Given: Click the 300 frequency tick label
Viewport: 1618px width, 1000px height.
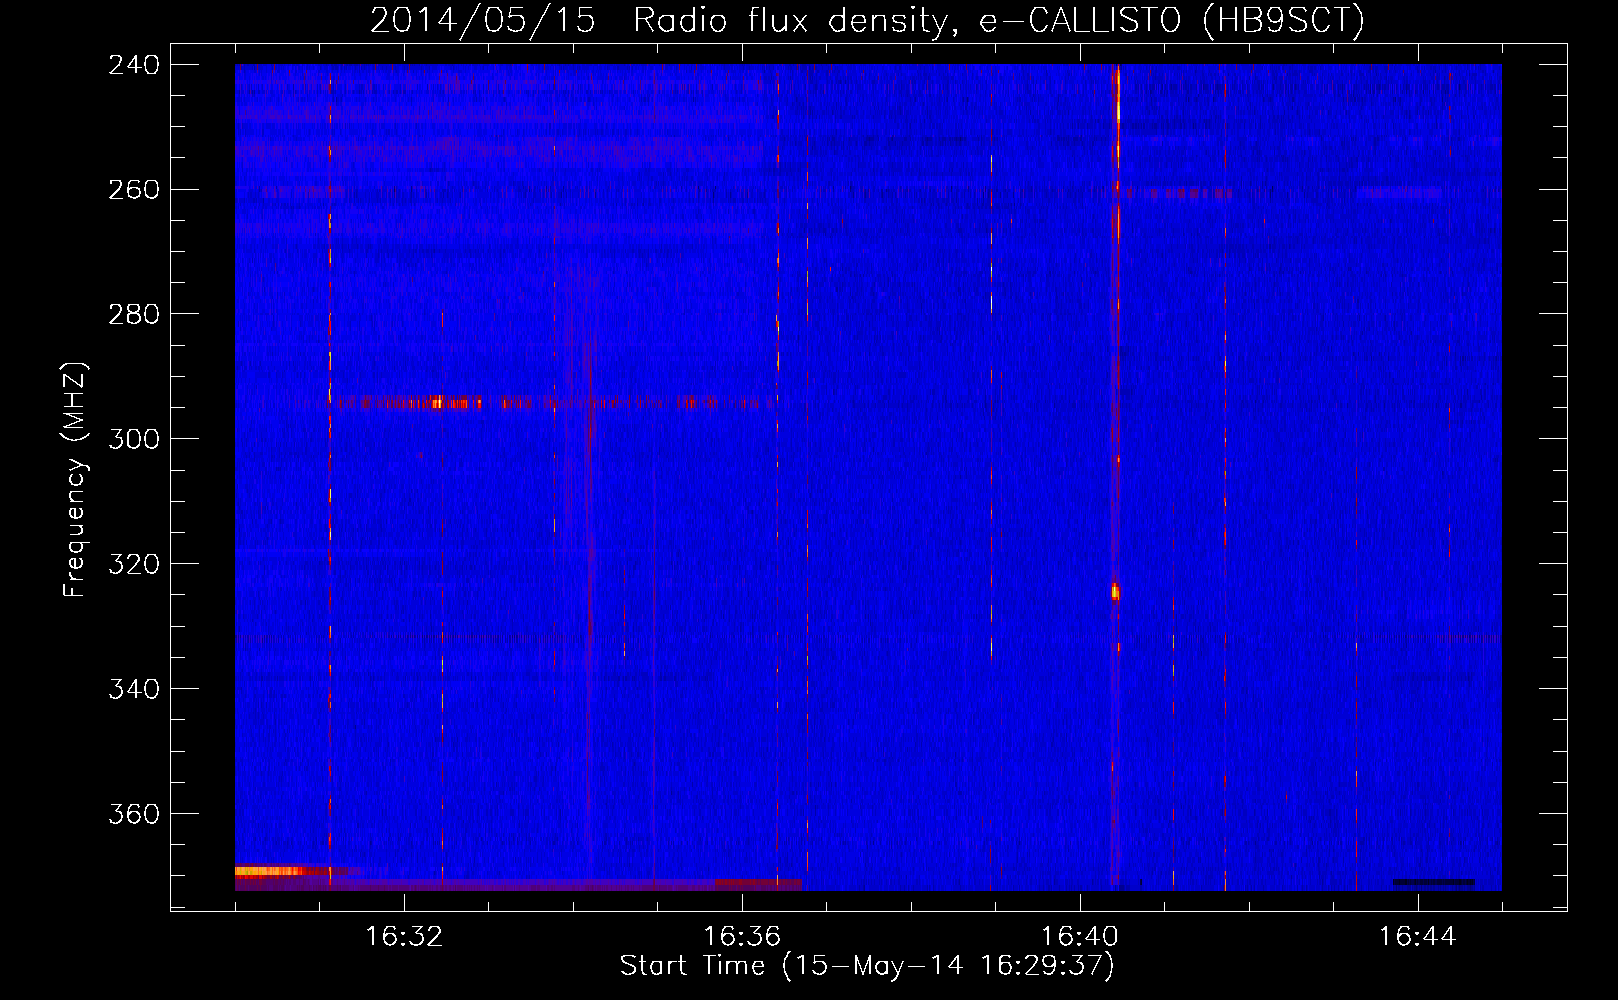Looking at the screenshot, I should click(x=134, y=440).
